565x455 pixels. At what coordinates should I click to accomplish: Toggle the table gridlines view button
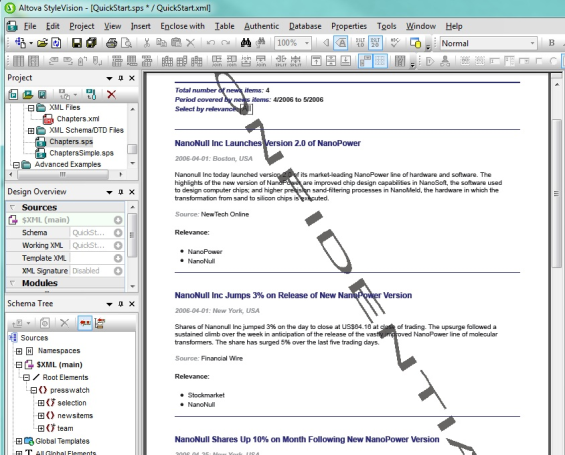click(x=380, y=61)
